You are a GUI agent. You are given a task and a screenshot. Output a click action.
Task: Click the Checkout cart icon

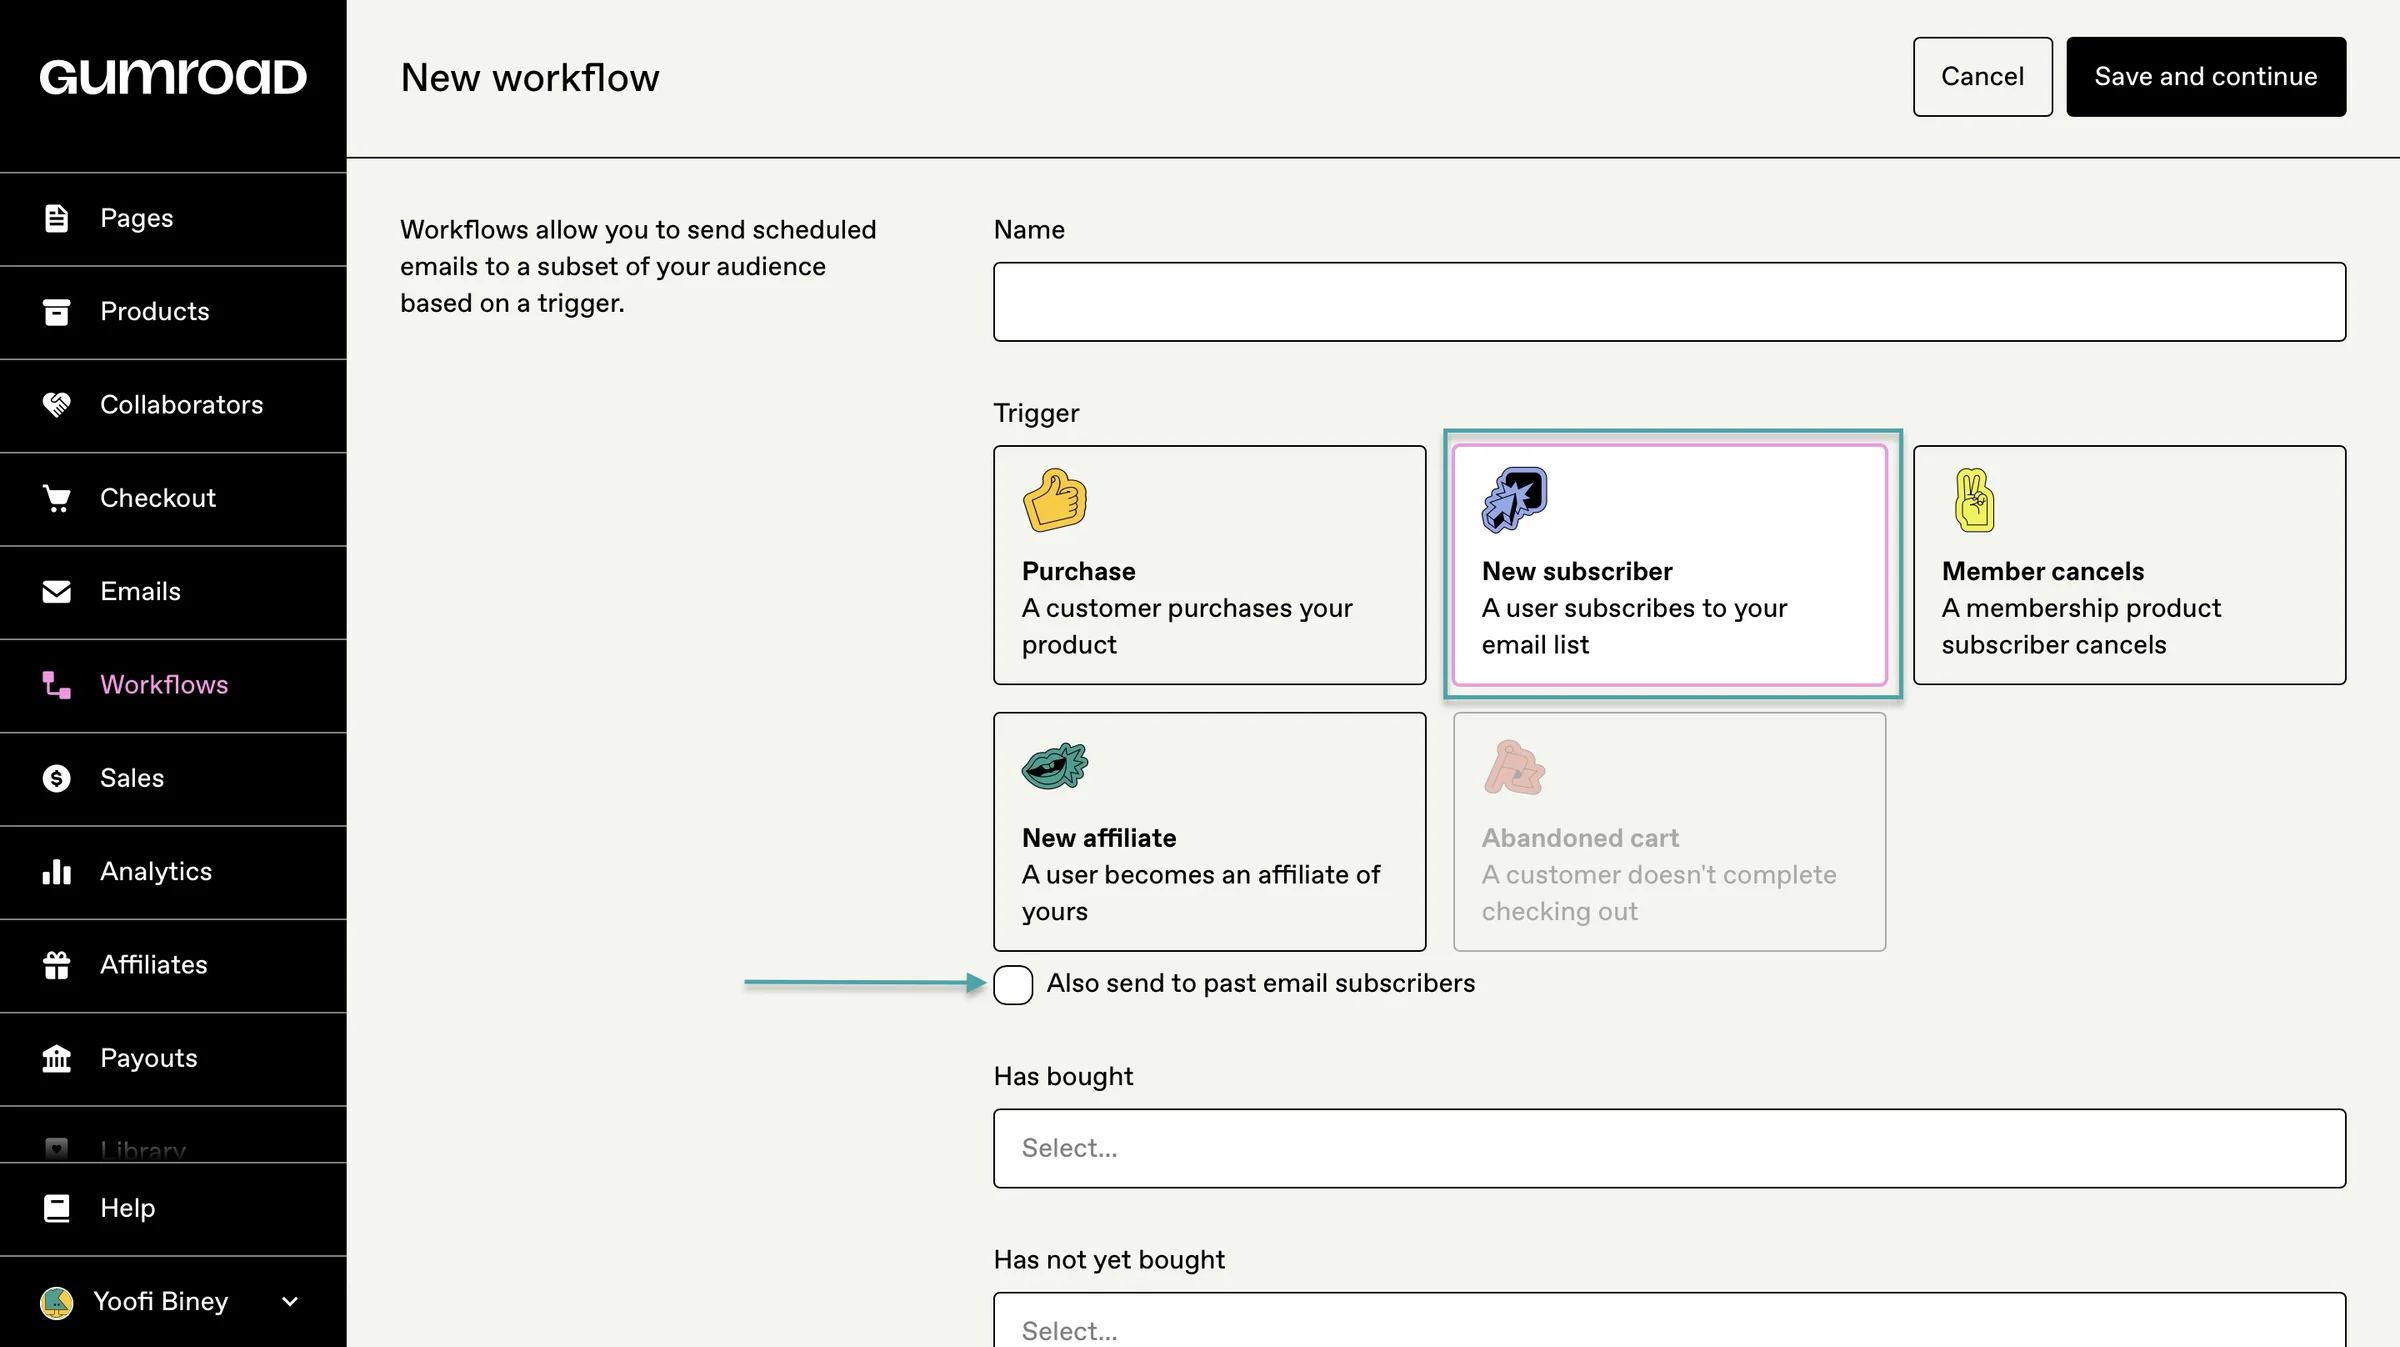(57, 498)
